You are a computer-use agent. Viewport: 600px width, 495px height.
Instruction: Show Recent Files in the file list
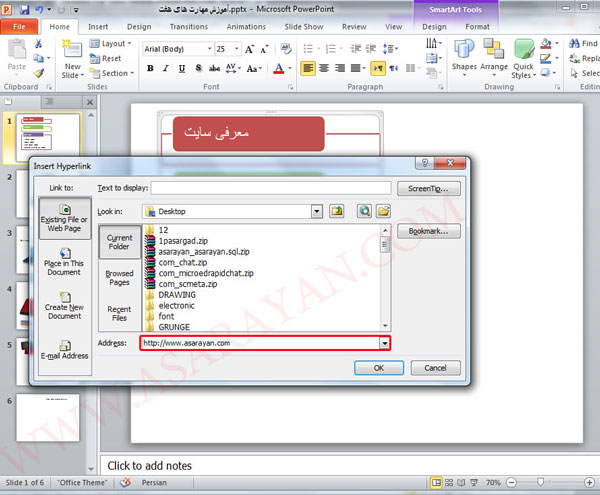pyautogui.click(x=119, y=311)
